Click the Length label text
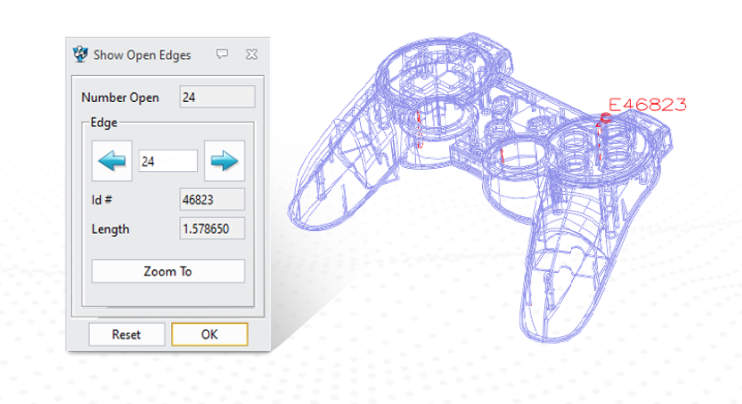 point(110,229)
